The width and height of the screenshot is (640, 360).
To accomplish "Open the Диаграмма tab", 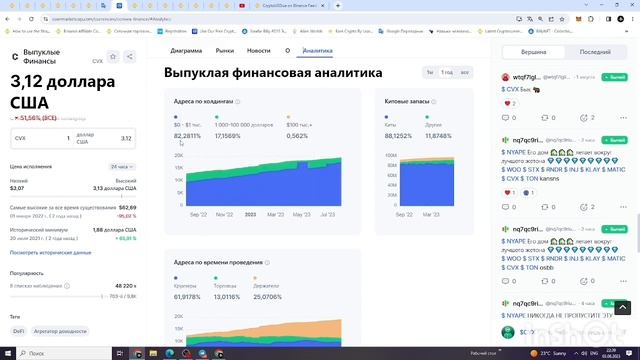I will 186,51.
